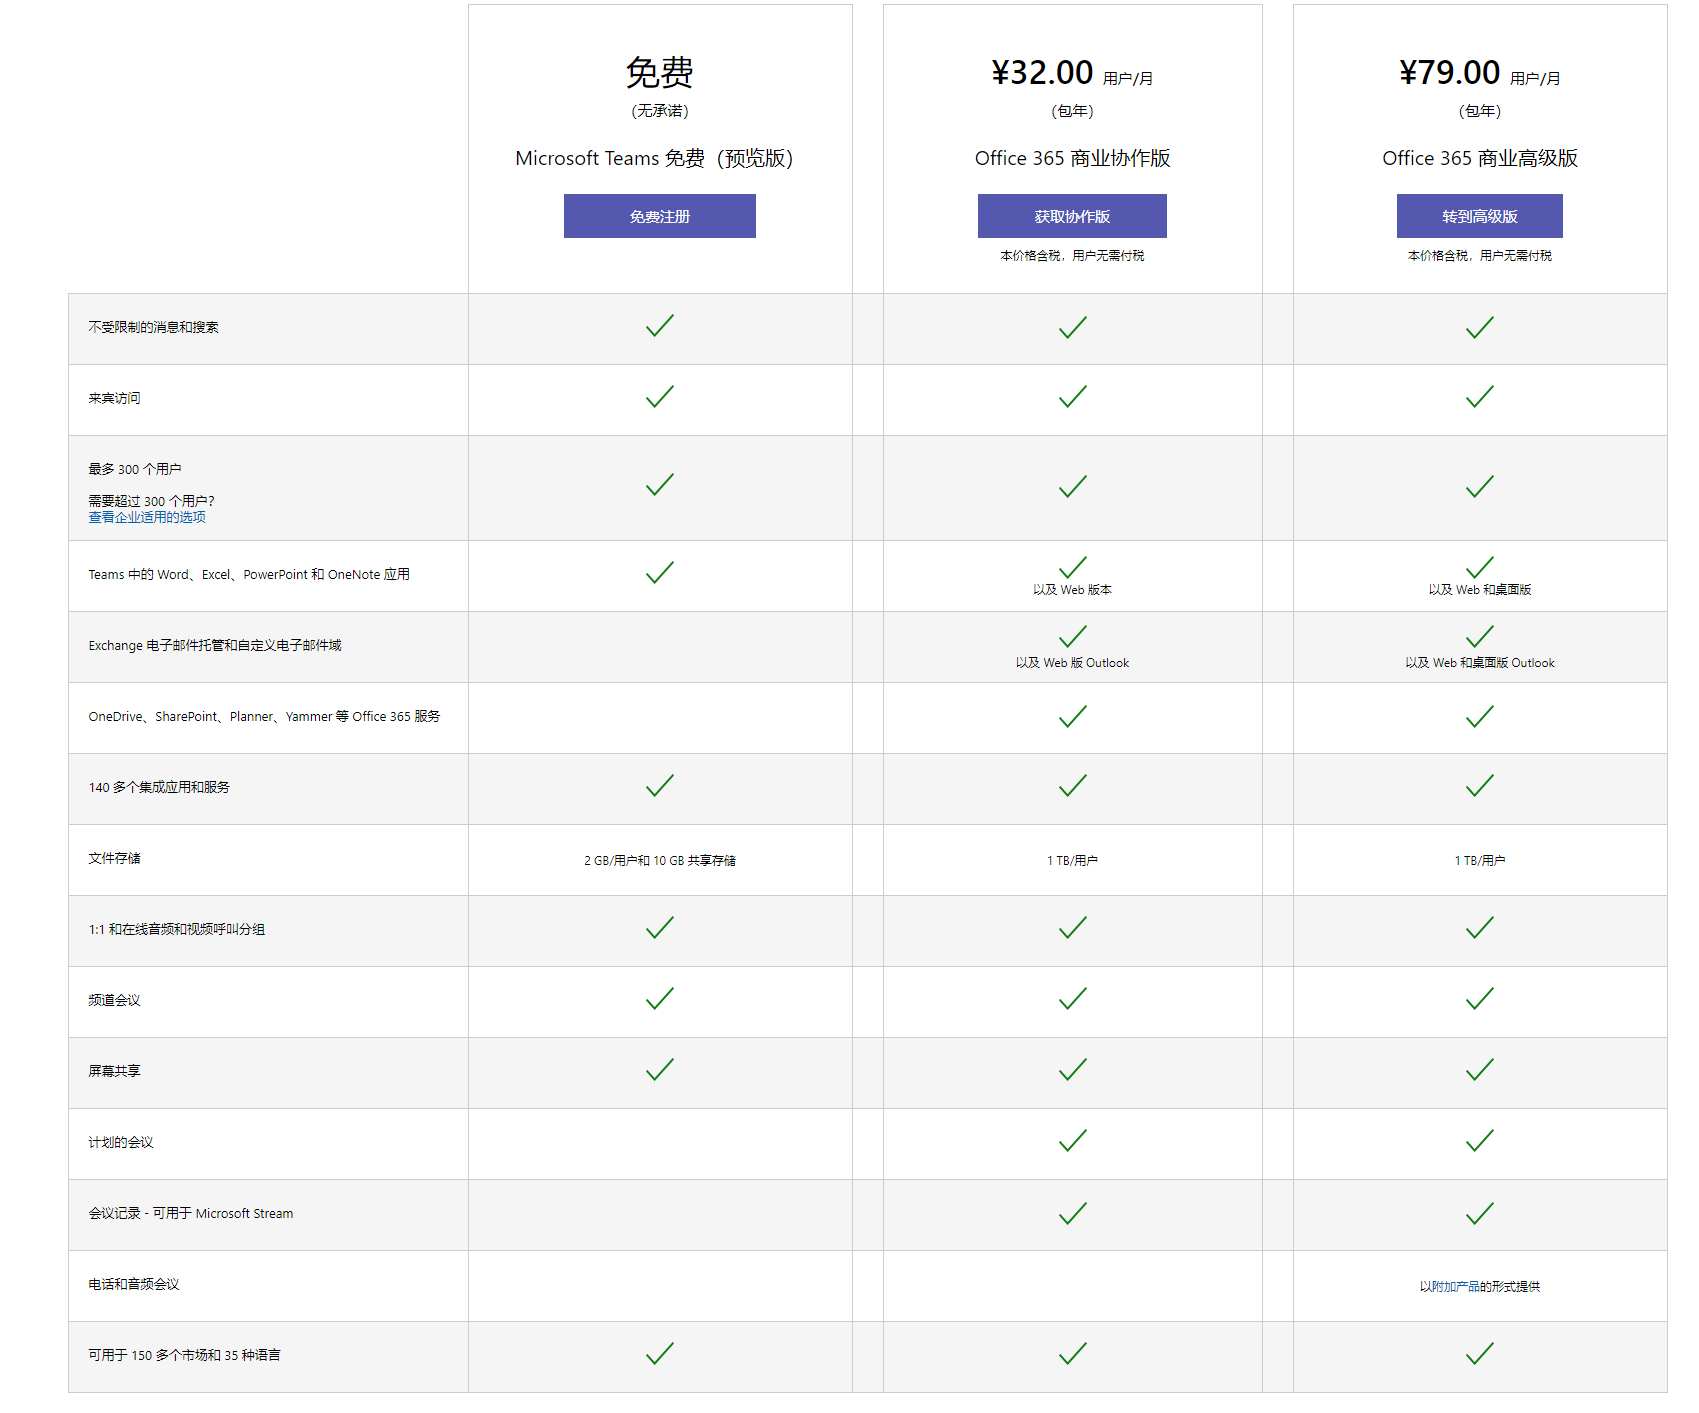Viewport: 1699px width, 1413px height.
Task: Click the 电话和音频会议 feature label
Action: pyautogui.click(x=134, y=1284)
